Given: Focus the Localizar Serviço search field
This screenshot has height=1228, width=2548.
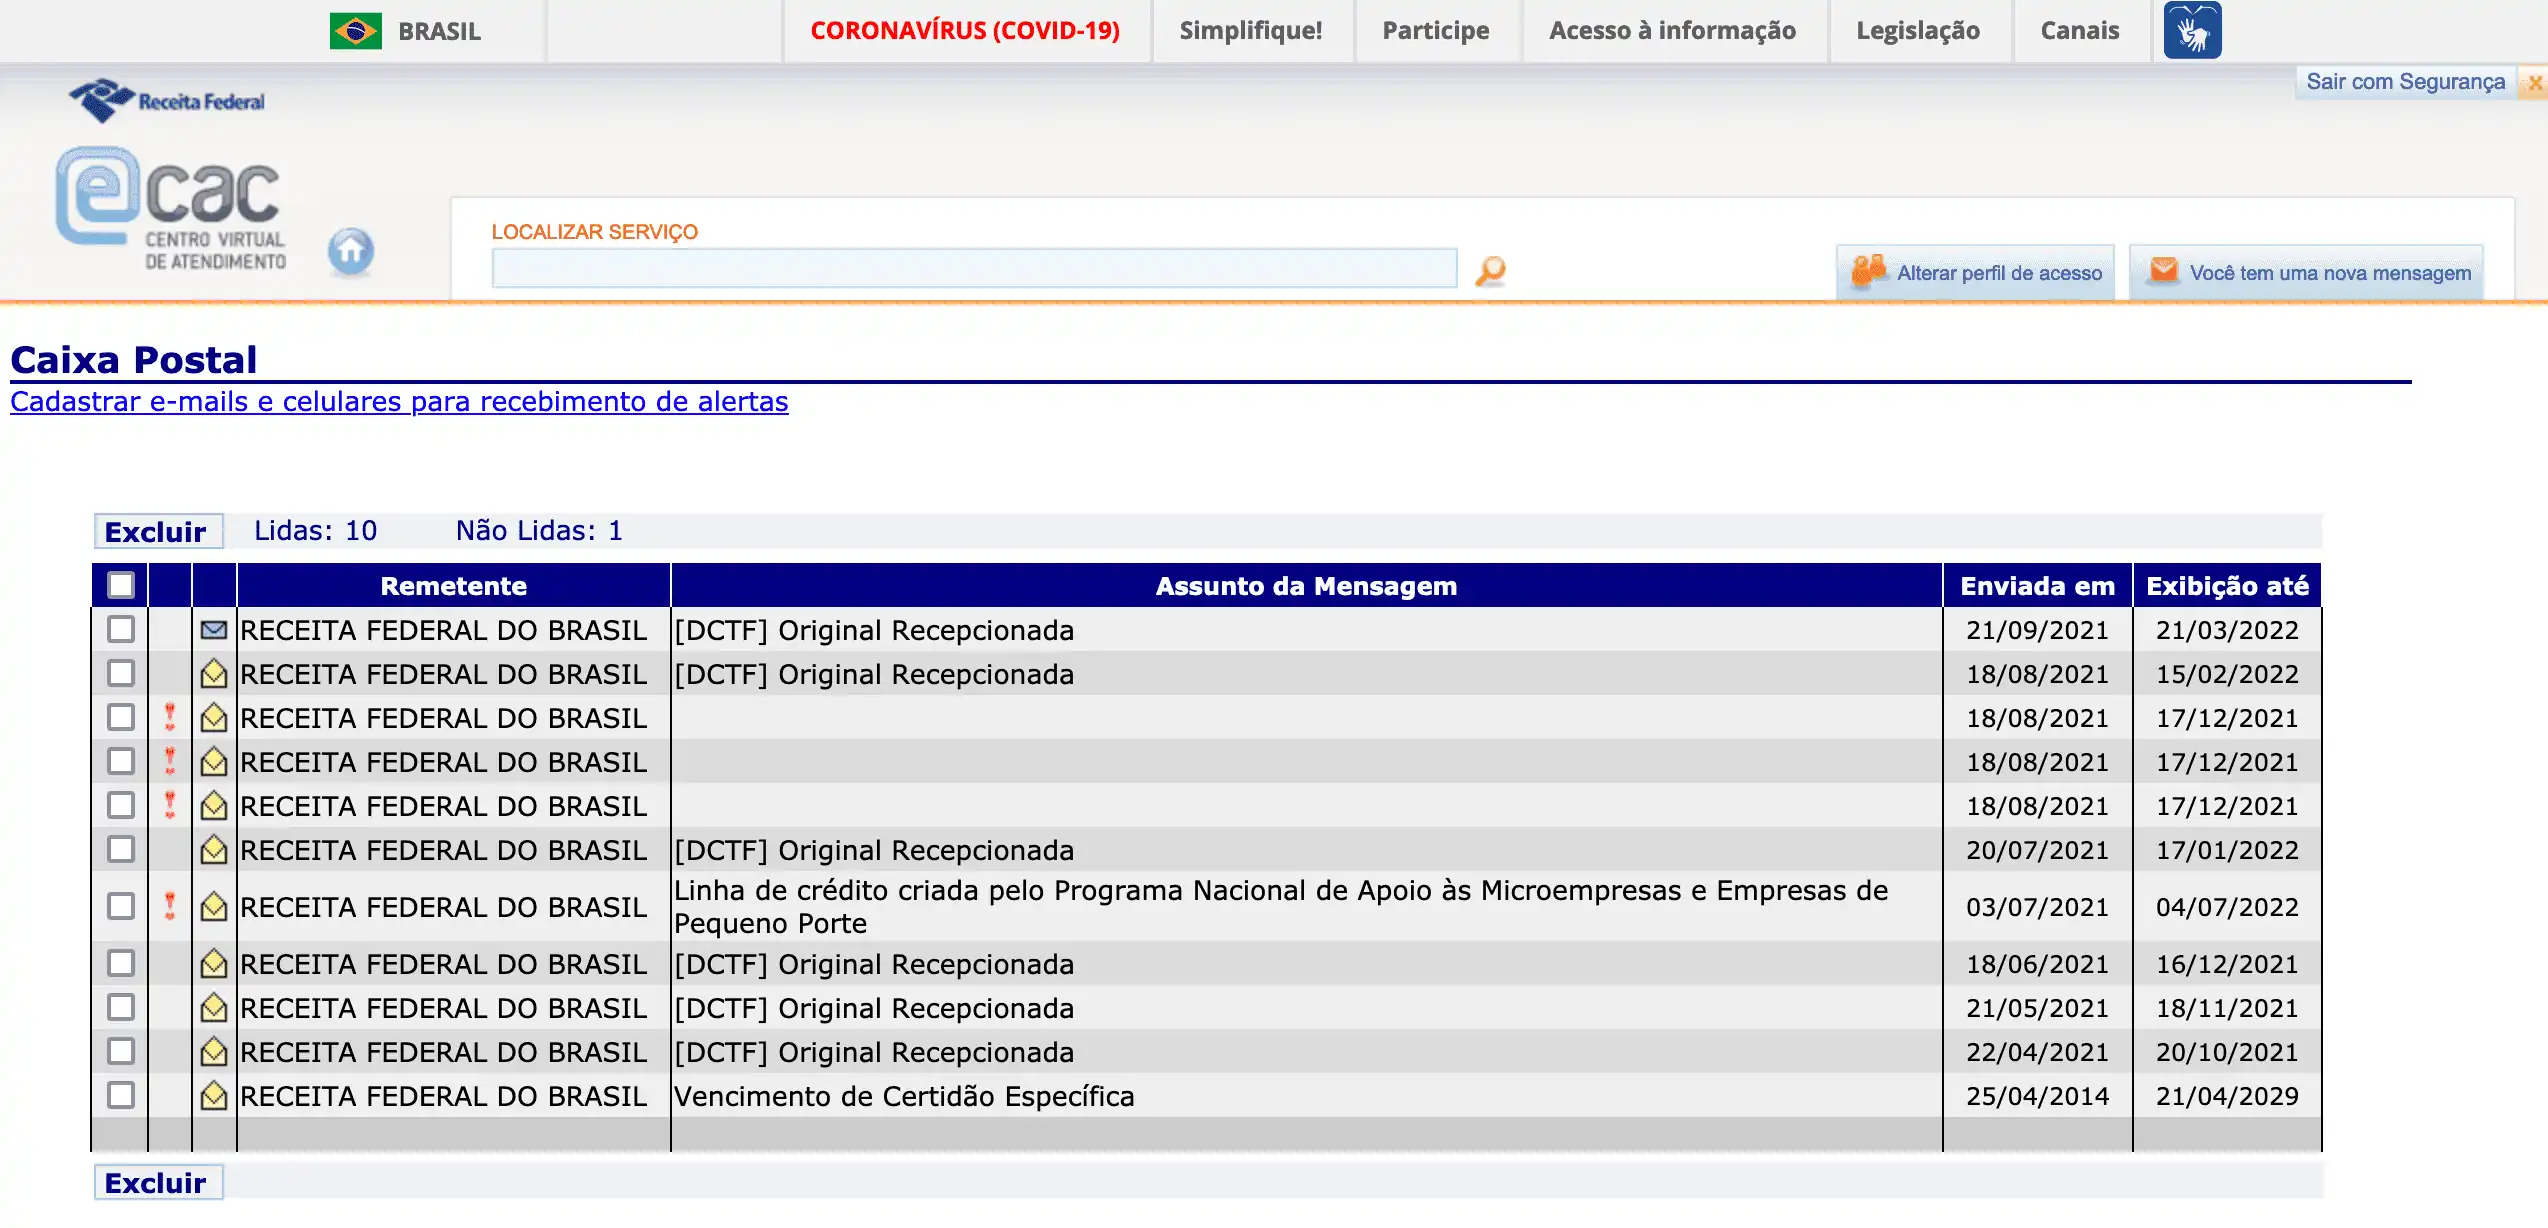Looking at the screenshot, I should coord(973,269).
